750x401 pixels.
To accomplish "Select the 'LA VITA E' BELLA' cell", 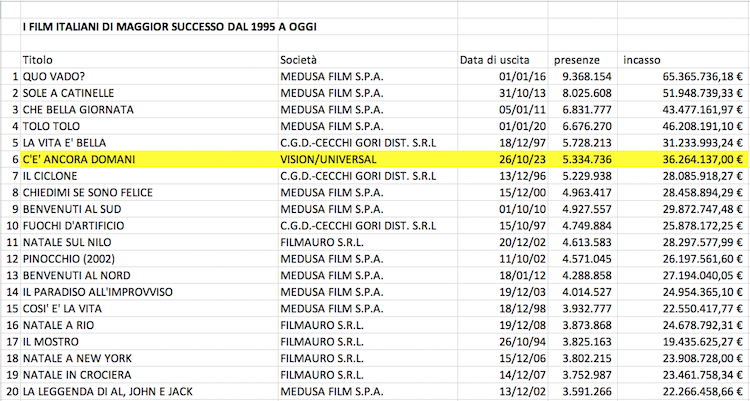I will [149, 143].
